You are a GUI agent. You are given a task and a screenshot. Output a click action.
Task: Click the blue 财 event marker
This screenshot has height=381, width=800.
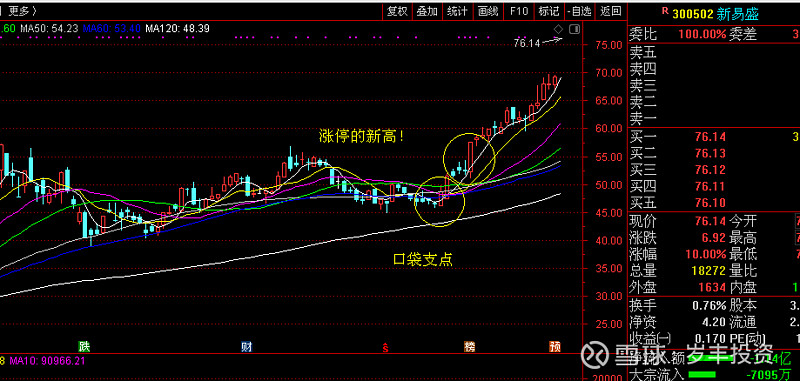[247, 347]
